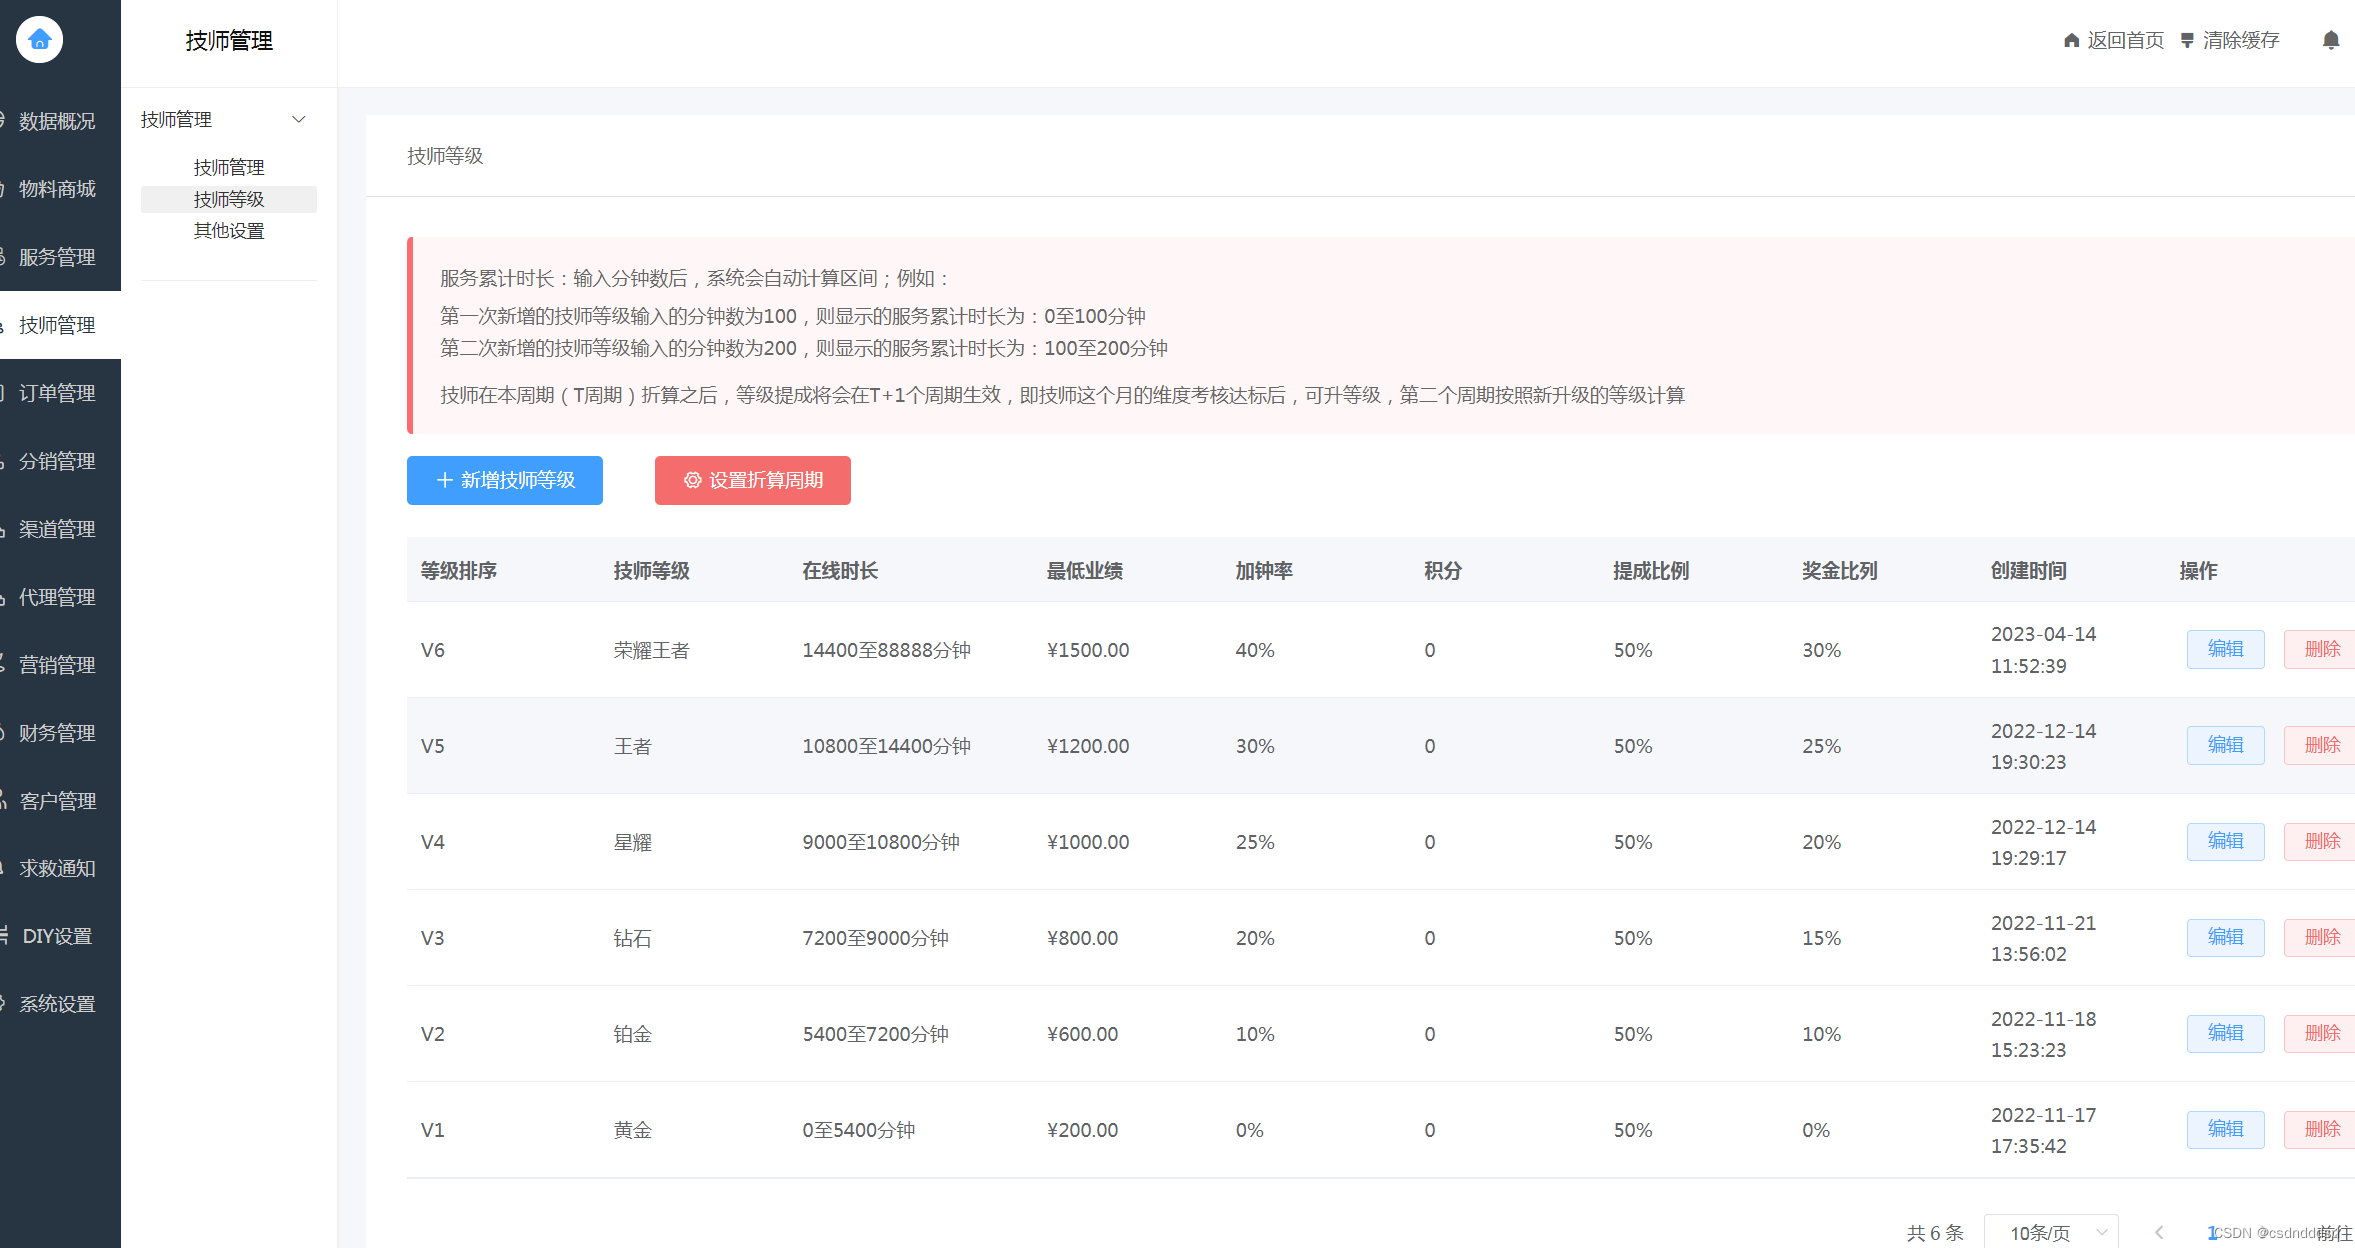Click the 荣耀王者 level name cell

(x=651, y=650)
